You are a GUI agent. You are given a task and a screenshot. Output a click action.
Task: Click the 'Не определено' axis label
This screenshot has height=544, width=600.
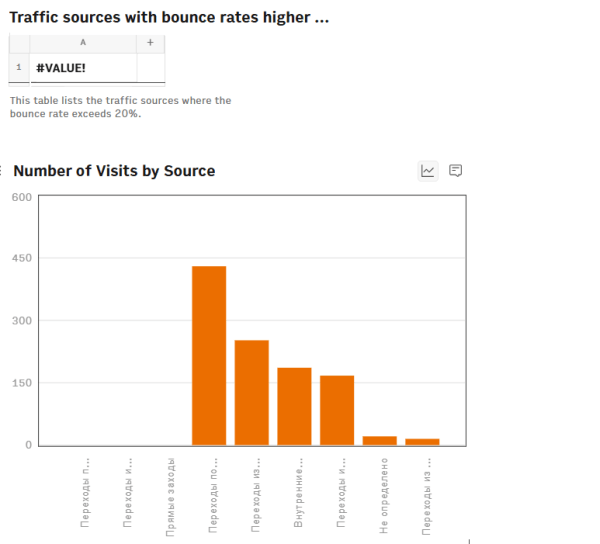[x=383, y=495]
